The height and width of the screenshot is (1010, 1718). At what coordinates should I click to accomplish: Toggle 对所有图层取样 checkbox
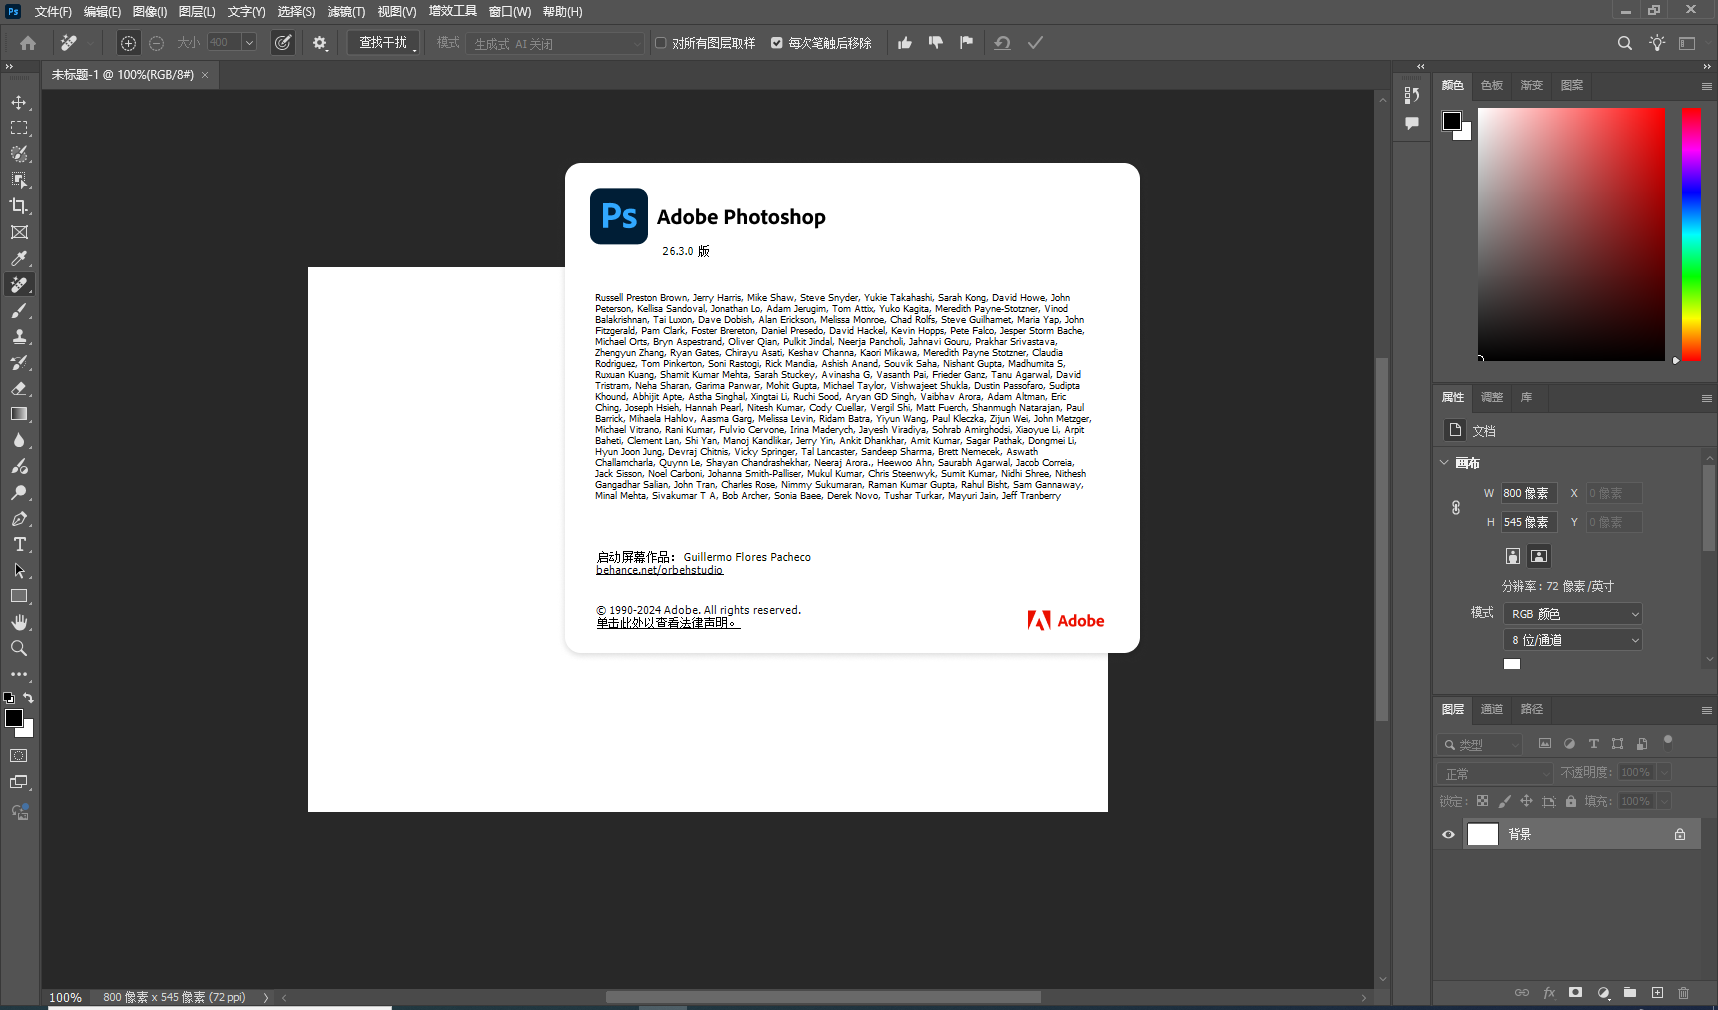tap(661, 43)
